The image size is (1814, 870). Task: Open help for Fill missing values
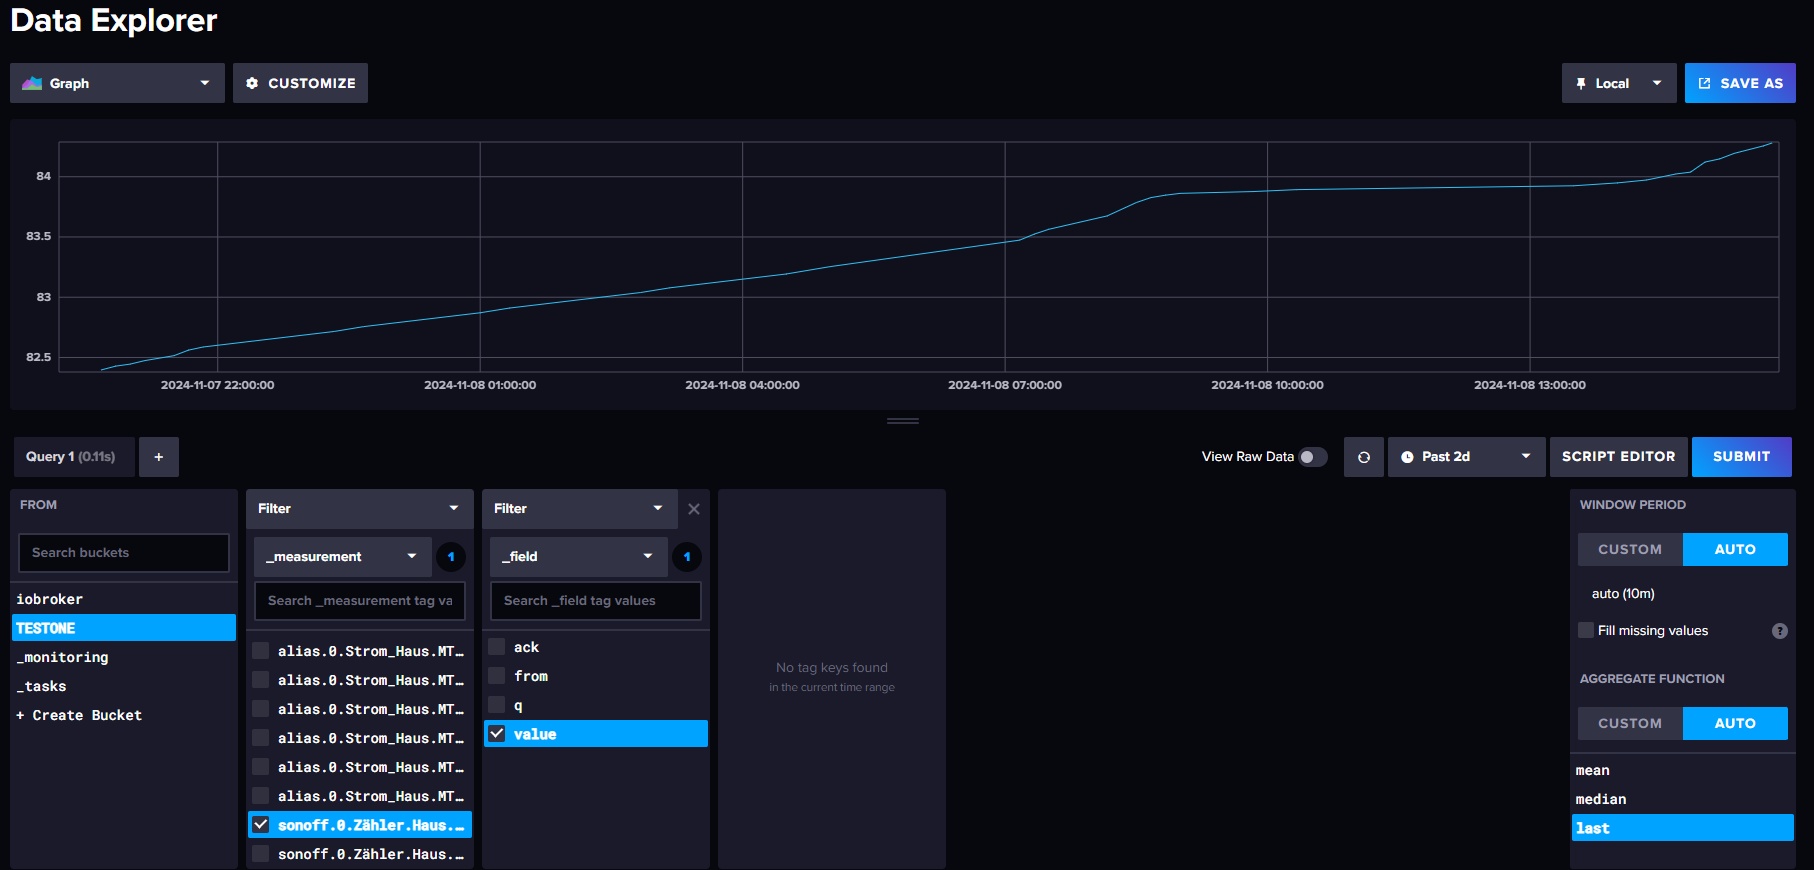[1780, 631]
